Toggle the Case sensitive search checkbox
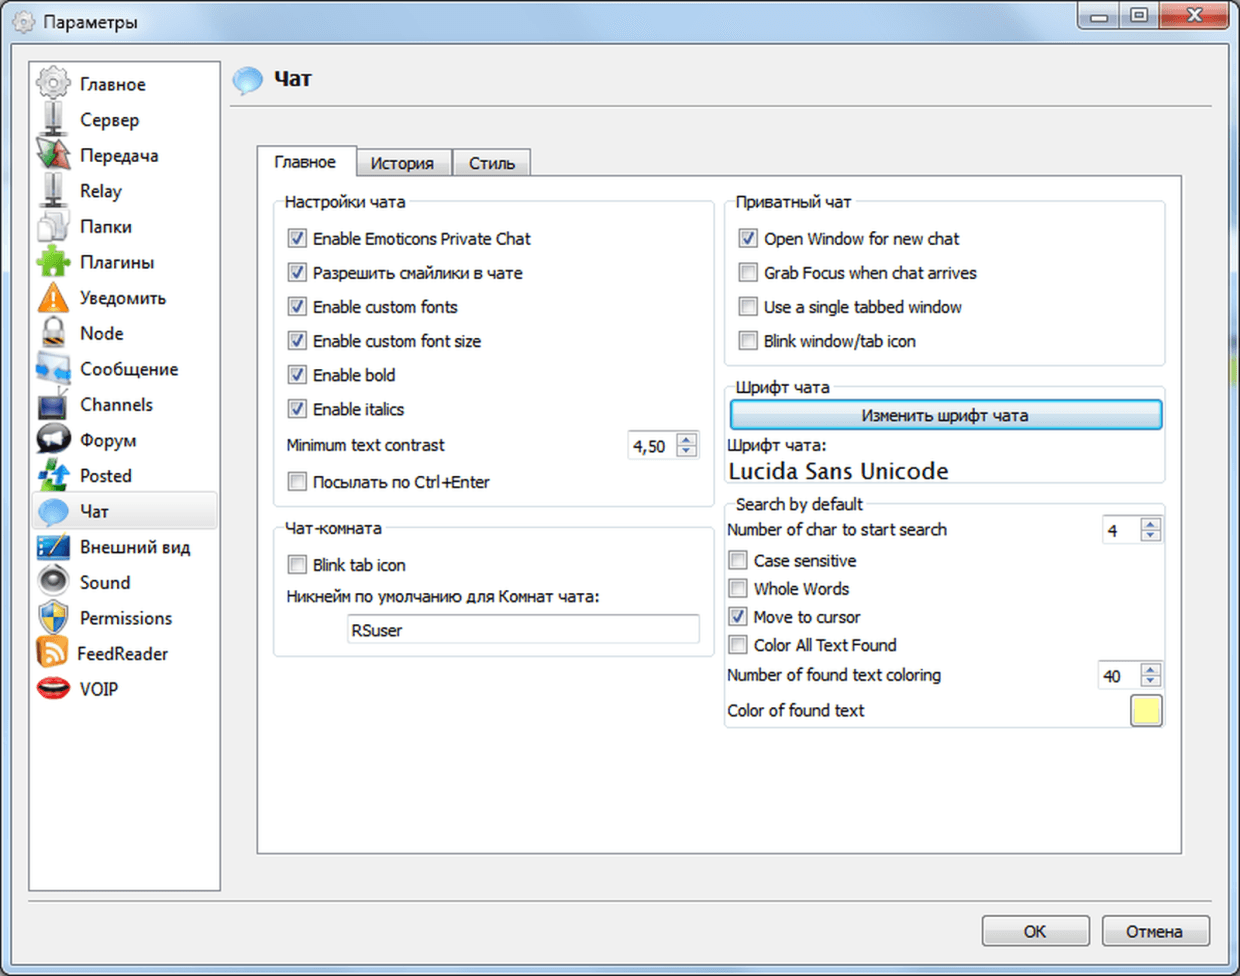Viewport: 1240px width, 976px height. tap(738, 561)
